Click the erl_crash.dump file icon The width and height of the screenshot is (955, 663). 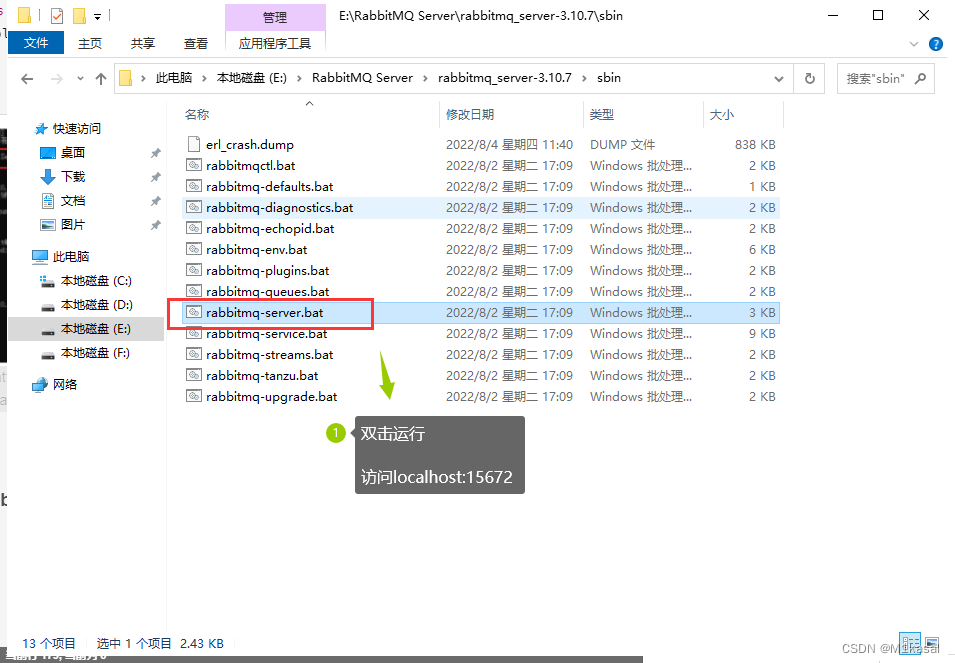[x=194, y=144]
